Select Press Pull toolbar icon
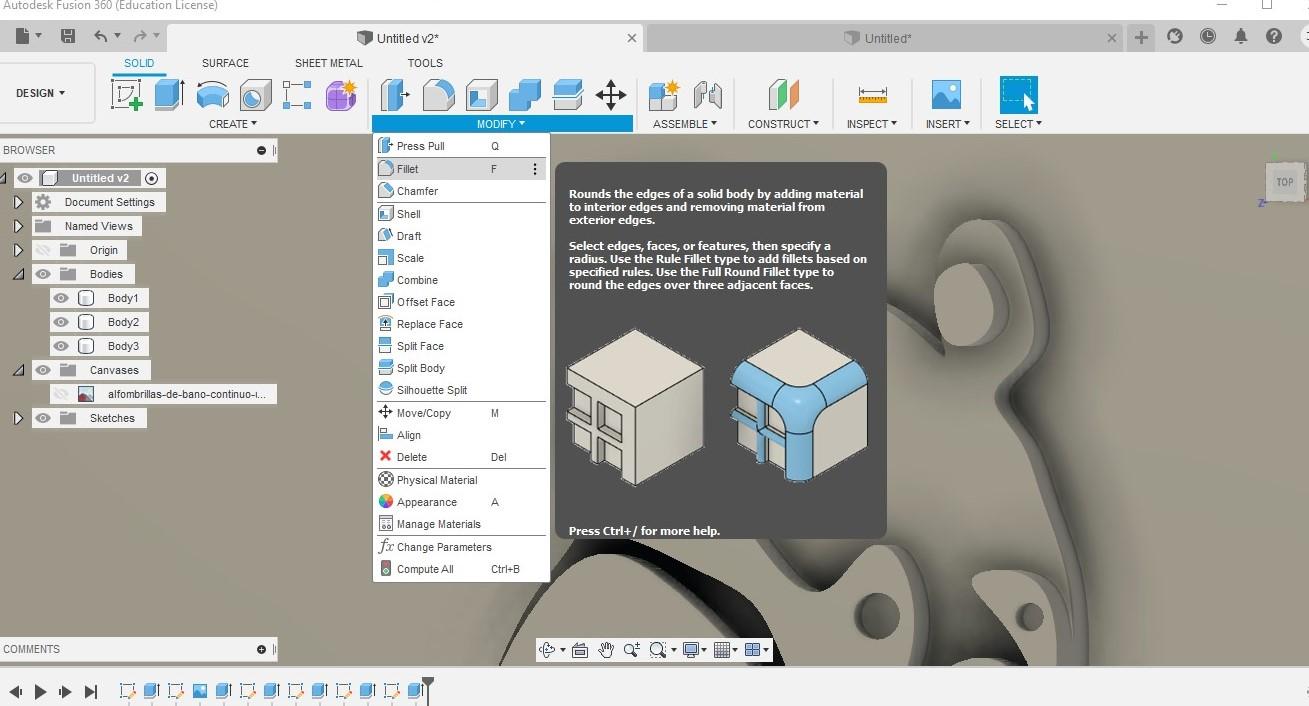This screenshot has width=1309, height=706. coord(396,95)
